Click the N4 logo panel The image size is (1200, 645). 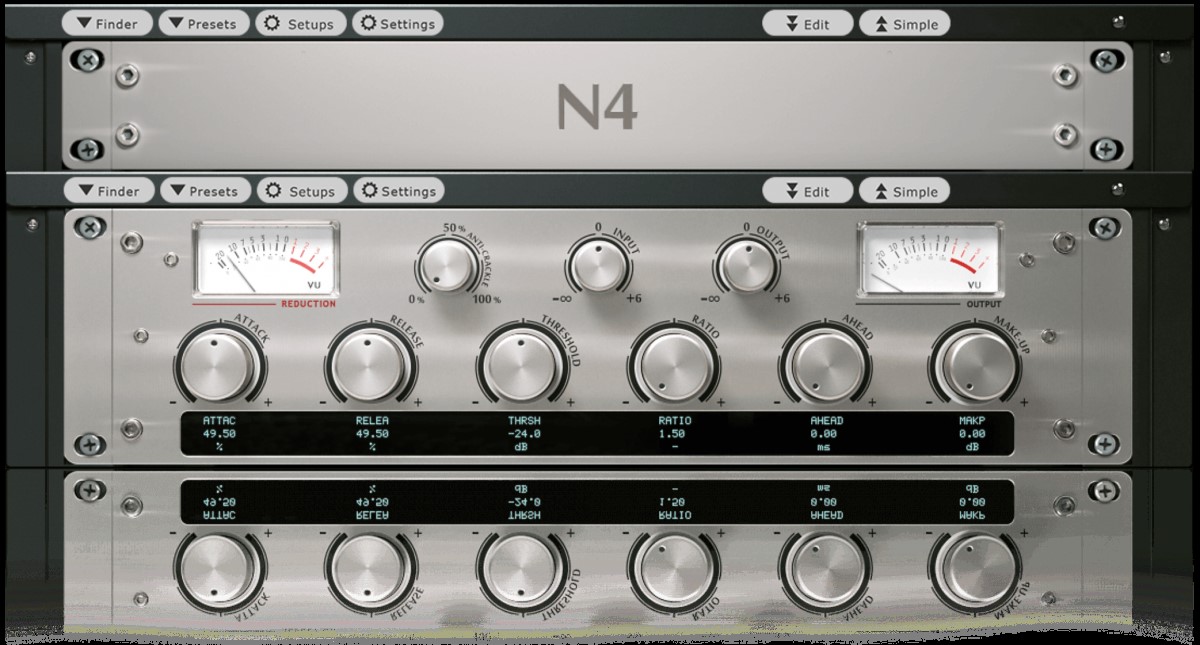(x=597, y=108)
